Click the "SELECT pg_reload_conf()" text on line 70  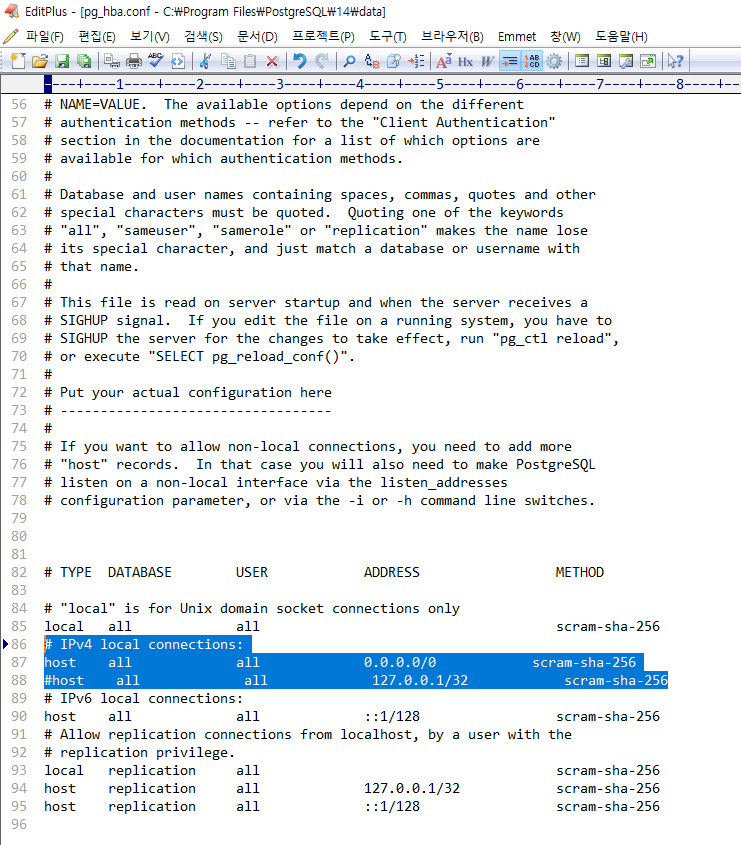pyautogui.click(x=248, y=357)
